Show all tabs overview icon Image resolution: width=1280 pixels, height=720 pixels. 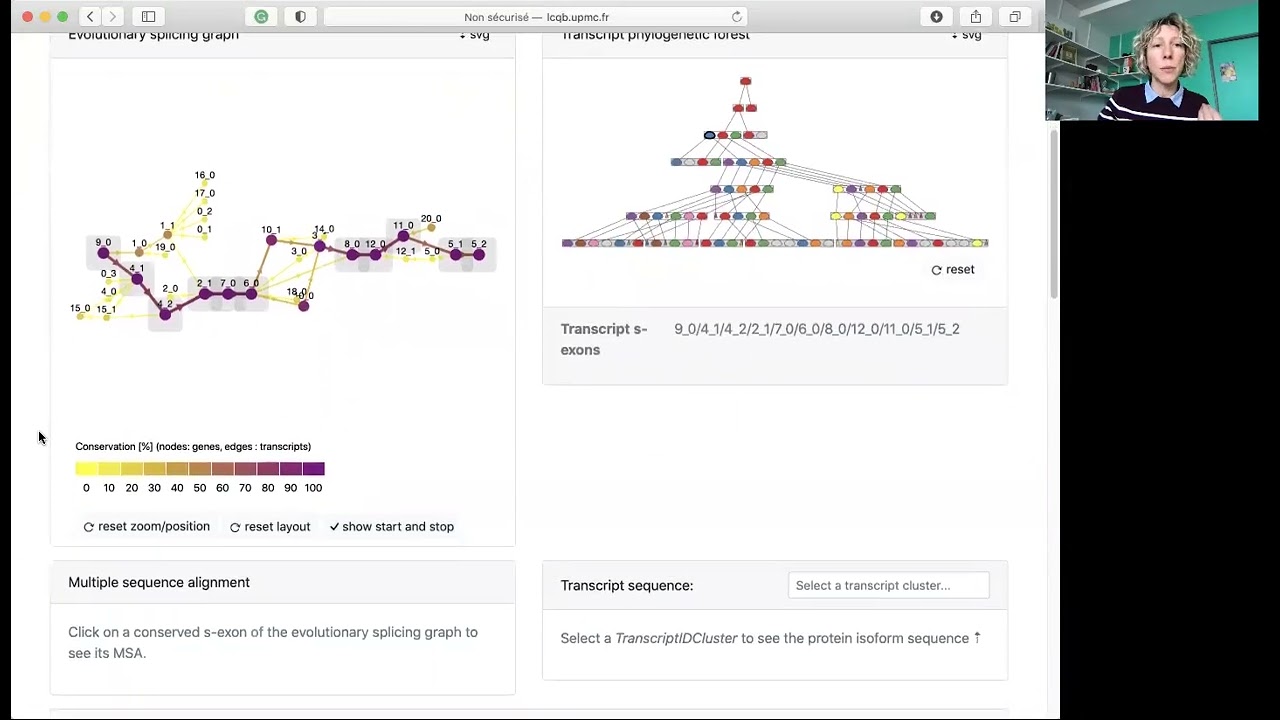pos(1015,17)
